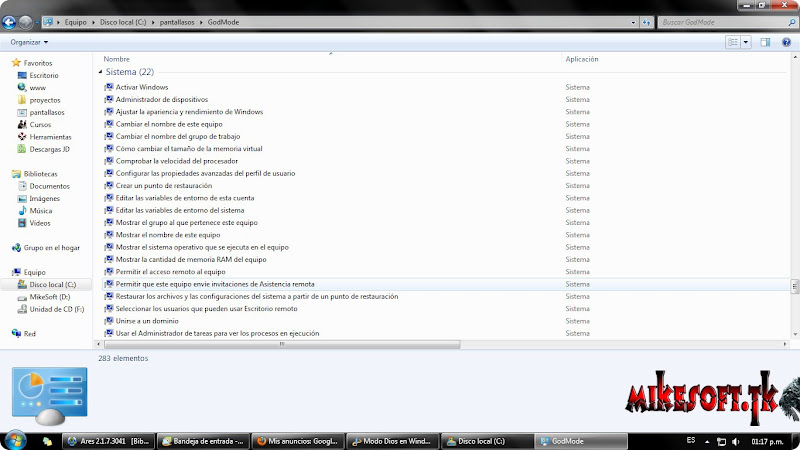Viewport: 800px width, 450px height.
Task: Switch to Bandeja de entrada taskbar button
Action: point(204,441)
